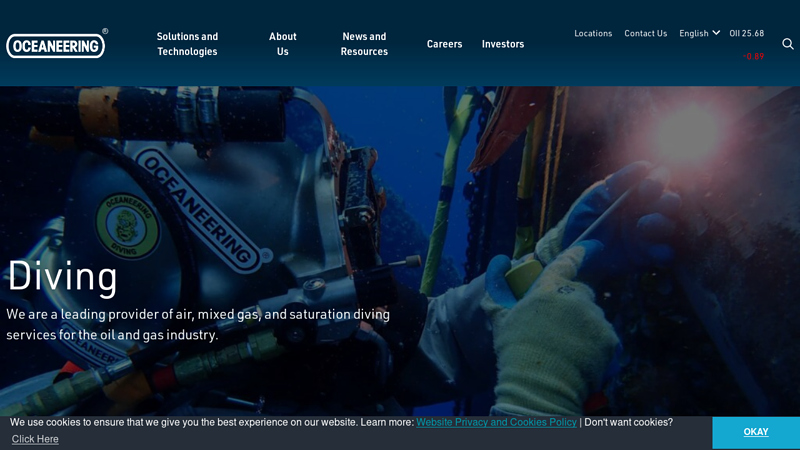Expand News and Resources menu
800x450 pixels.
coord(364,44)
